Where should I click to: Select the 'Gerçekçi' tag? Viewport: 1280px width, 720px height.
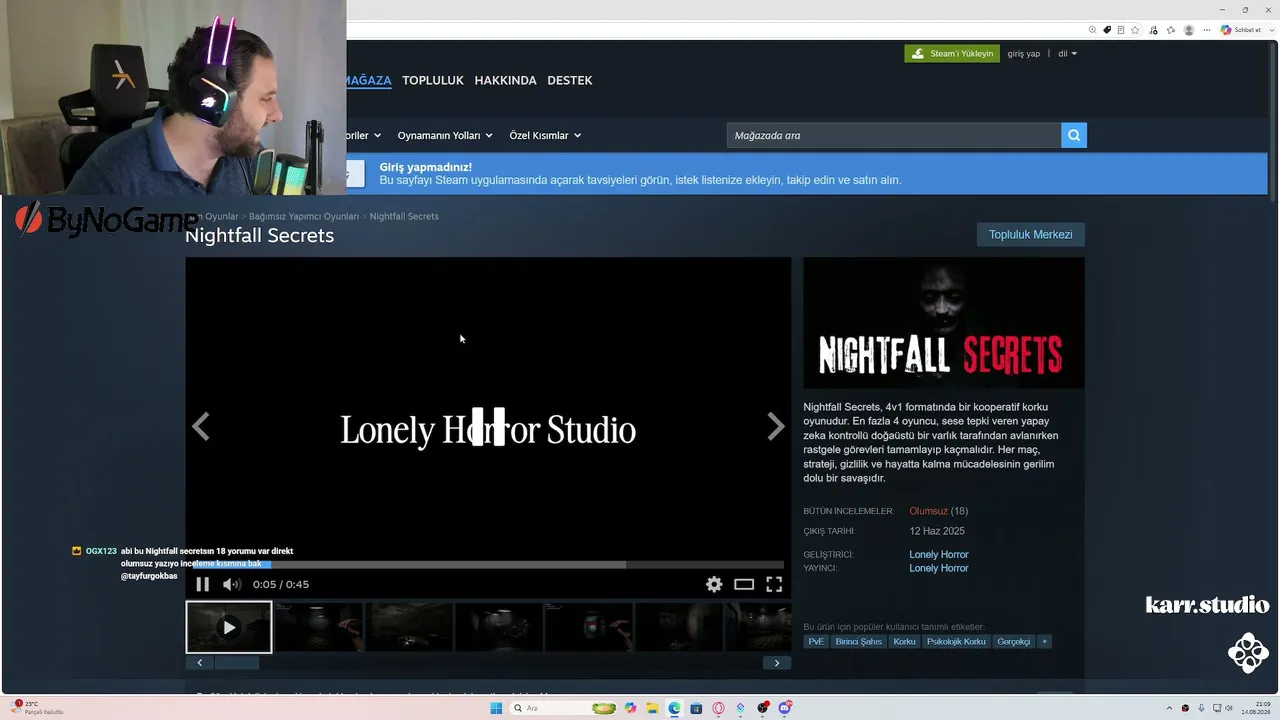1013,641
